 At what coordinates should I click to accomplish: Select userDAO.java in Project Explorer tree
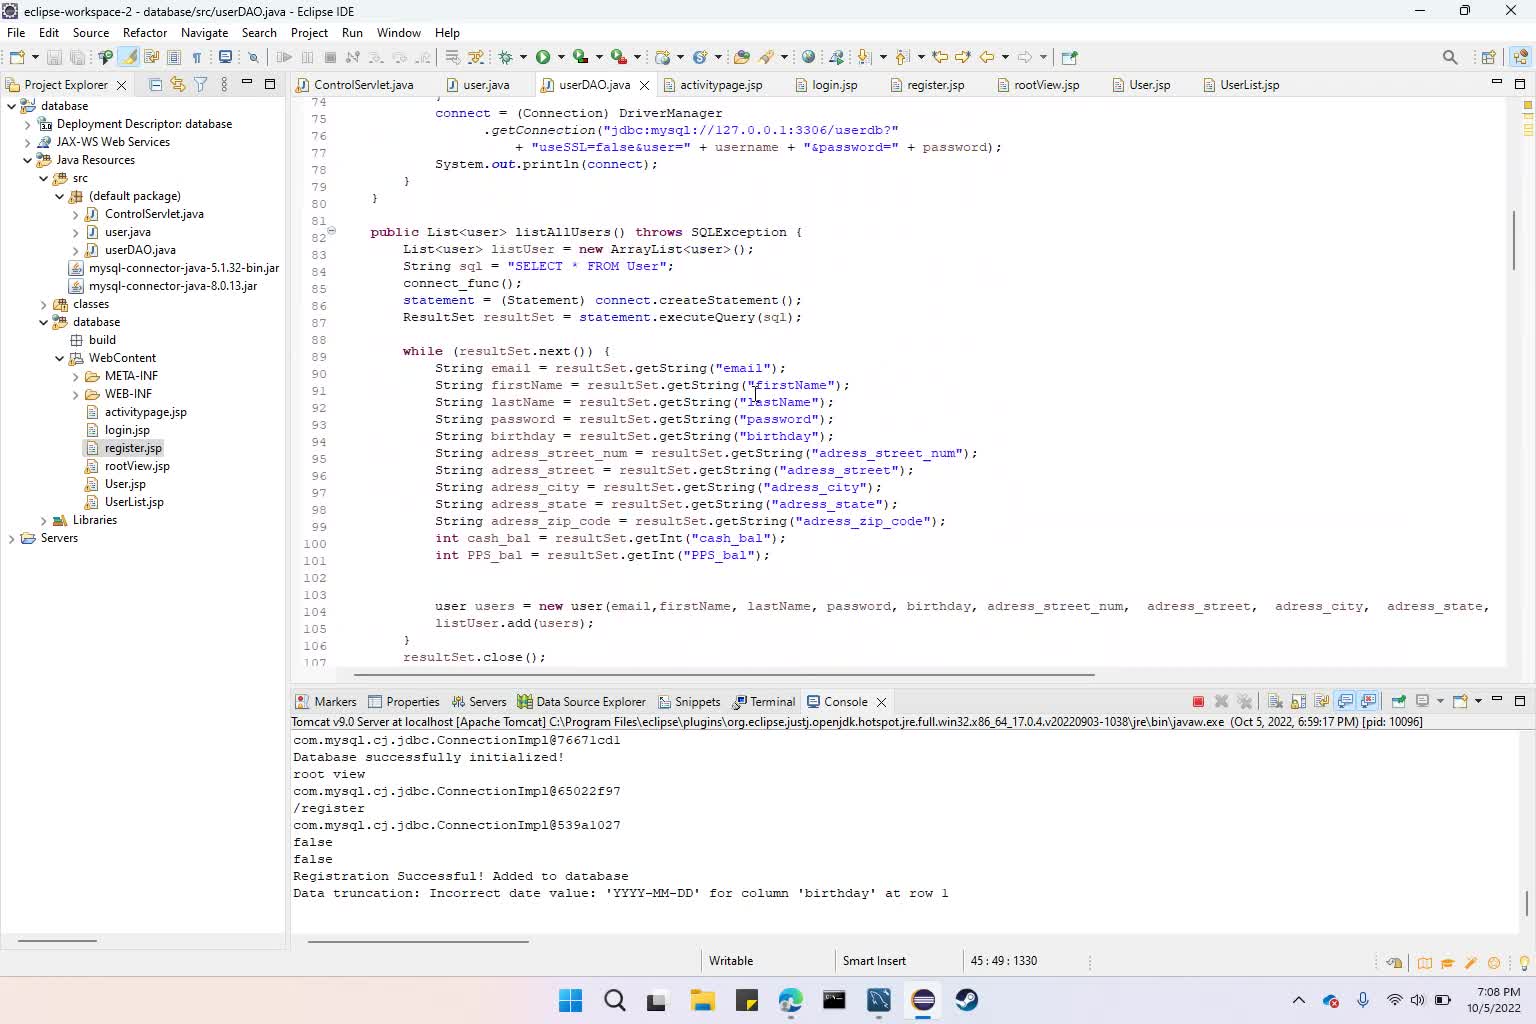coord(140,250)
